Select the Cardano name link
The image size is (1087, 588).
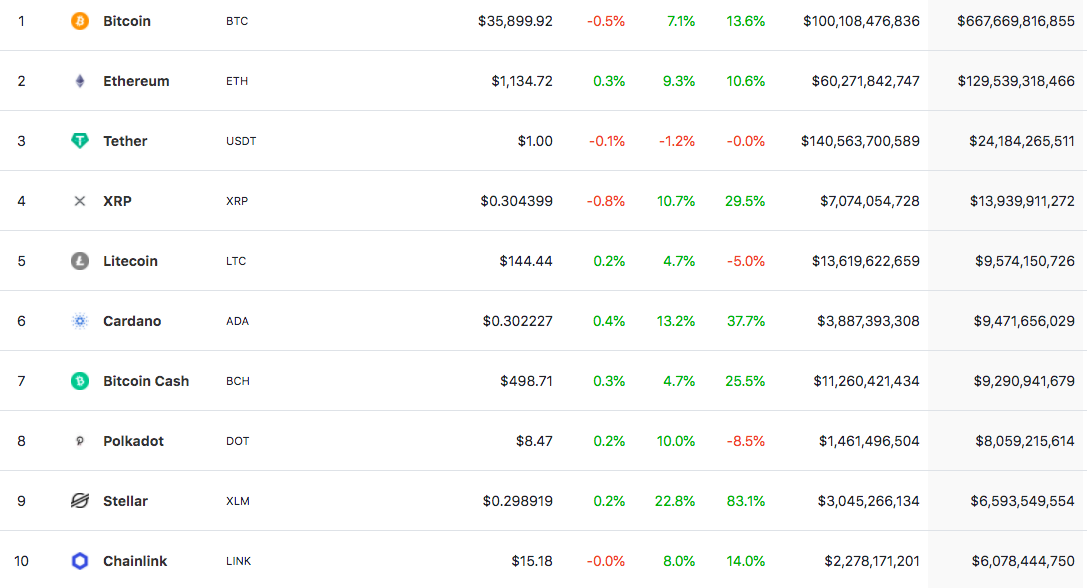click(132, 321)
